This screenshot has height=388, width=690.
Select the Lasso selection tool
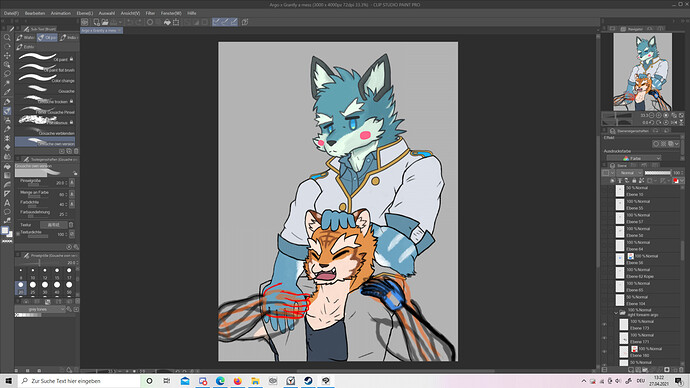(7, 74)
